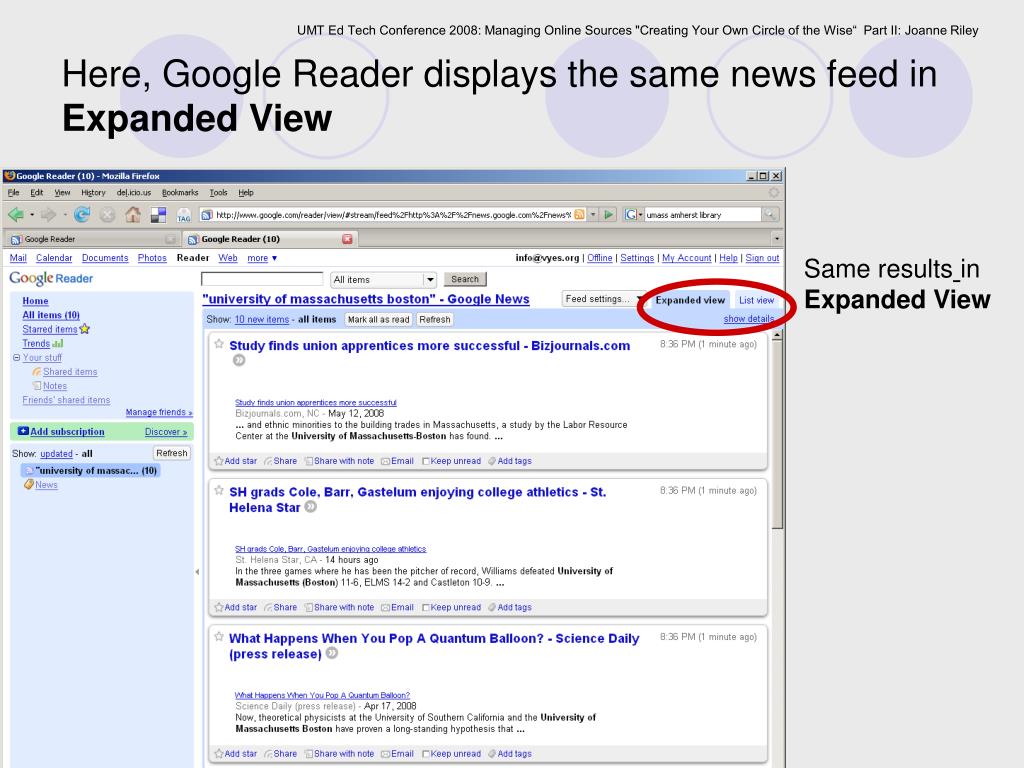
Task: Open the History menu
Action: (x=93, y=193)
